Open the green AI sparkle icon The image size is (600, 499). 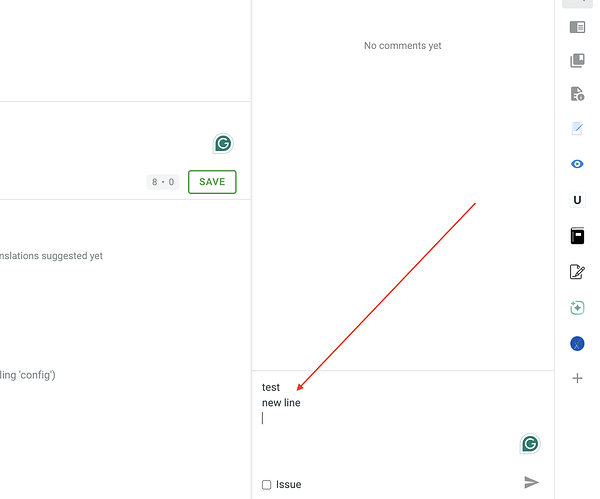pos(577,308)
